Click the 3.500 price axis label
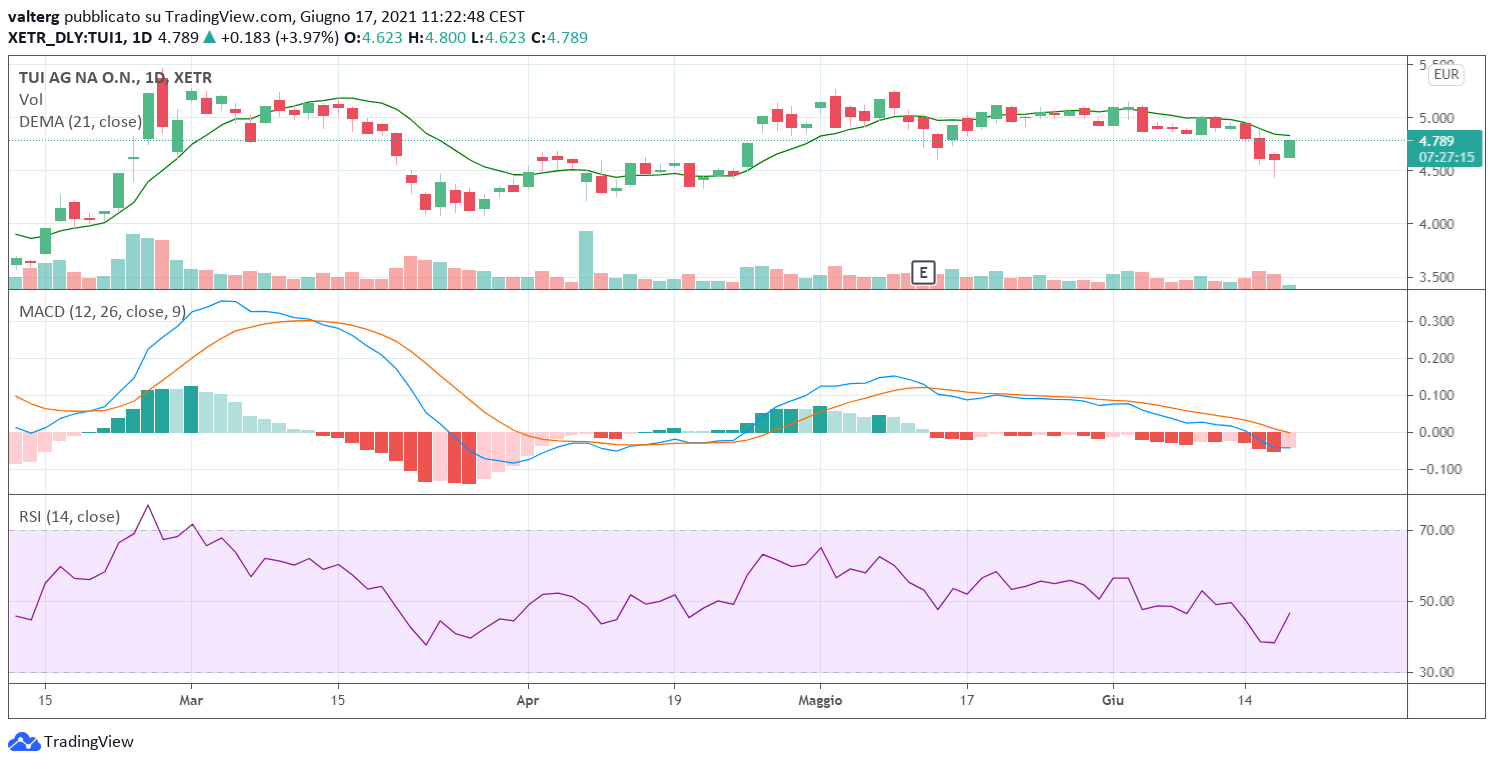Screen dimensions: 1494x765 point(1436,278)
